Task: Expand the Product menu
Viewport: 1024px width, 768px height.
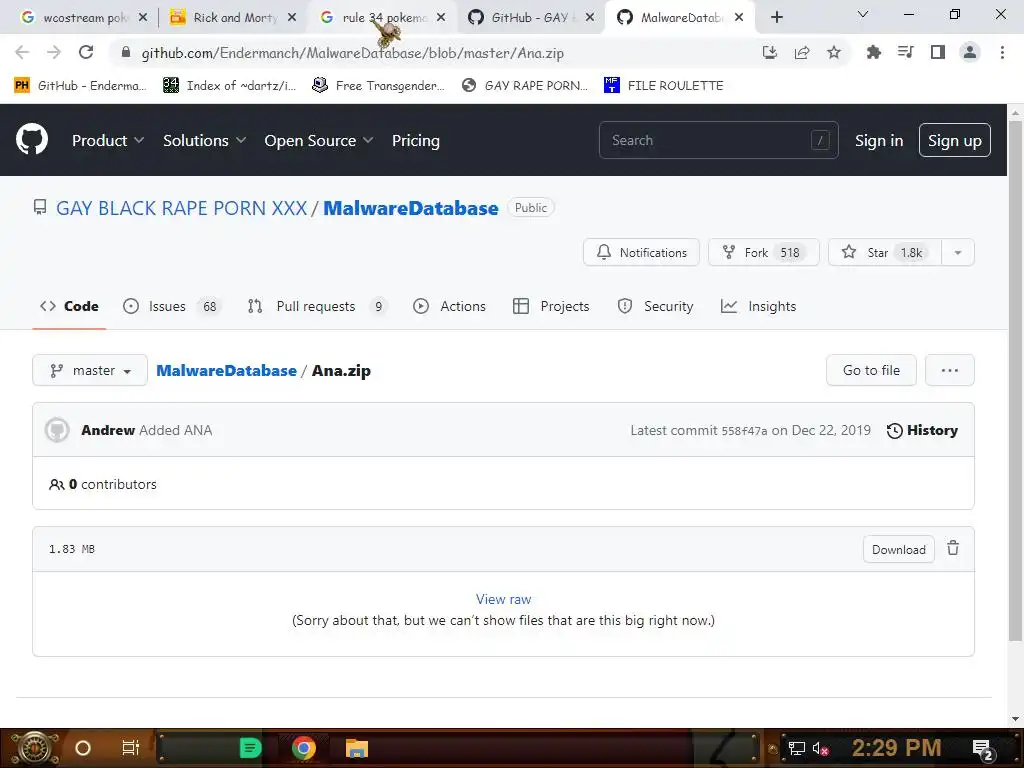Action: click(108, 140)
